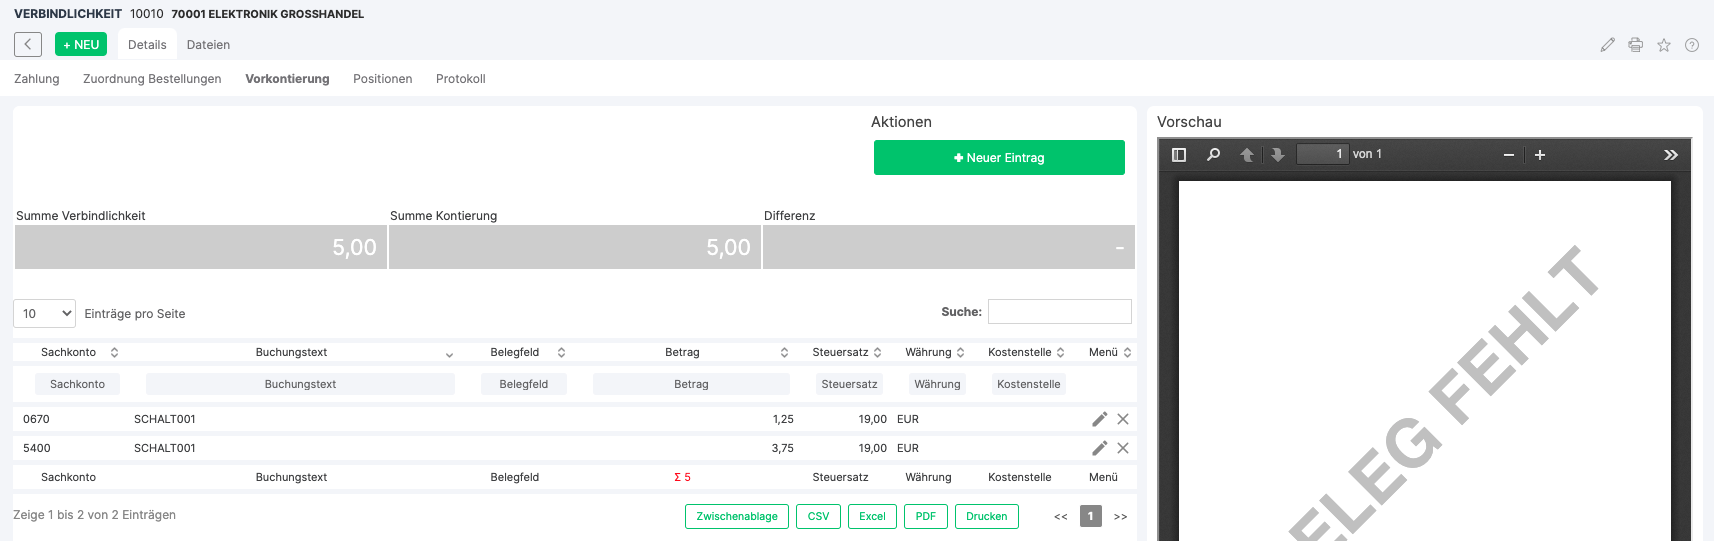
Task: Delete the 5400 row entry
Action: [1123, 448]
